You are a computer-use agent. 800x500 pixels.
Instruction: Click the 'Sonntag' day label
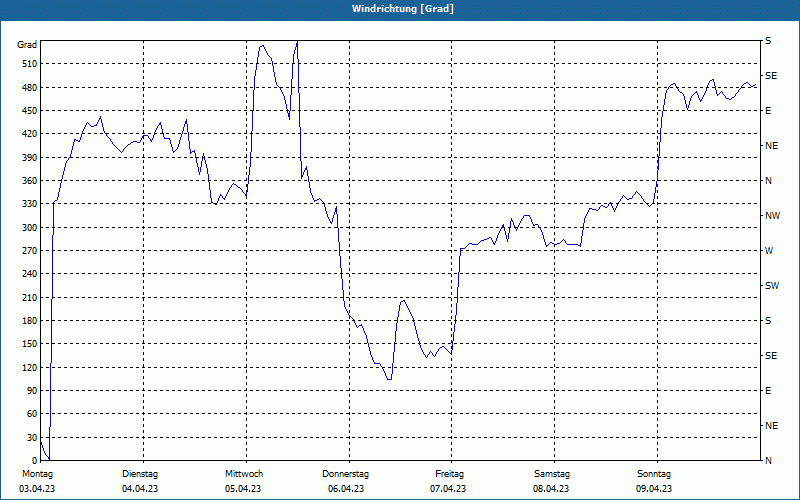tap(654, 474)
